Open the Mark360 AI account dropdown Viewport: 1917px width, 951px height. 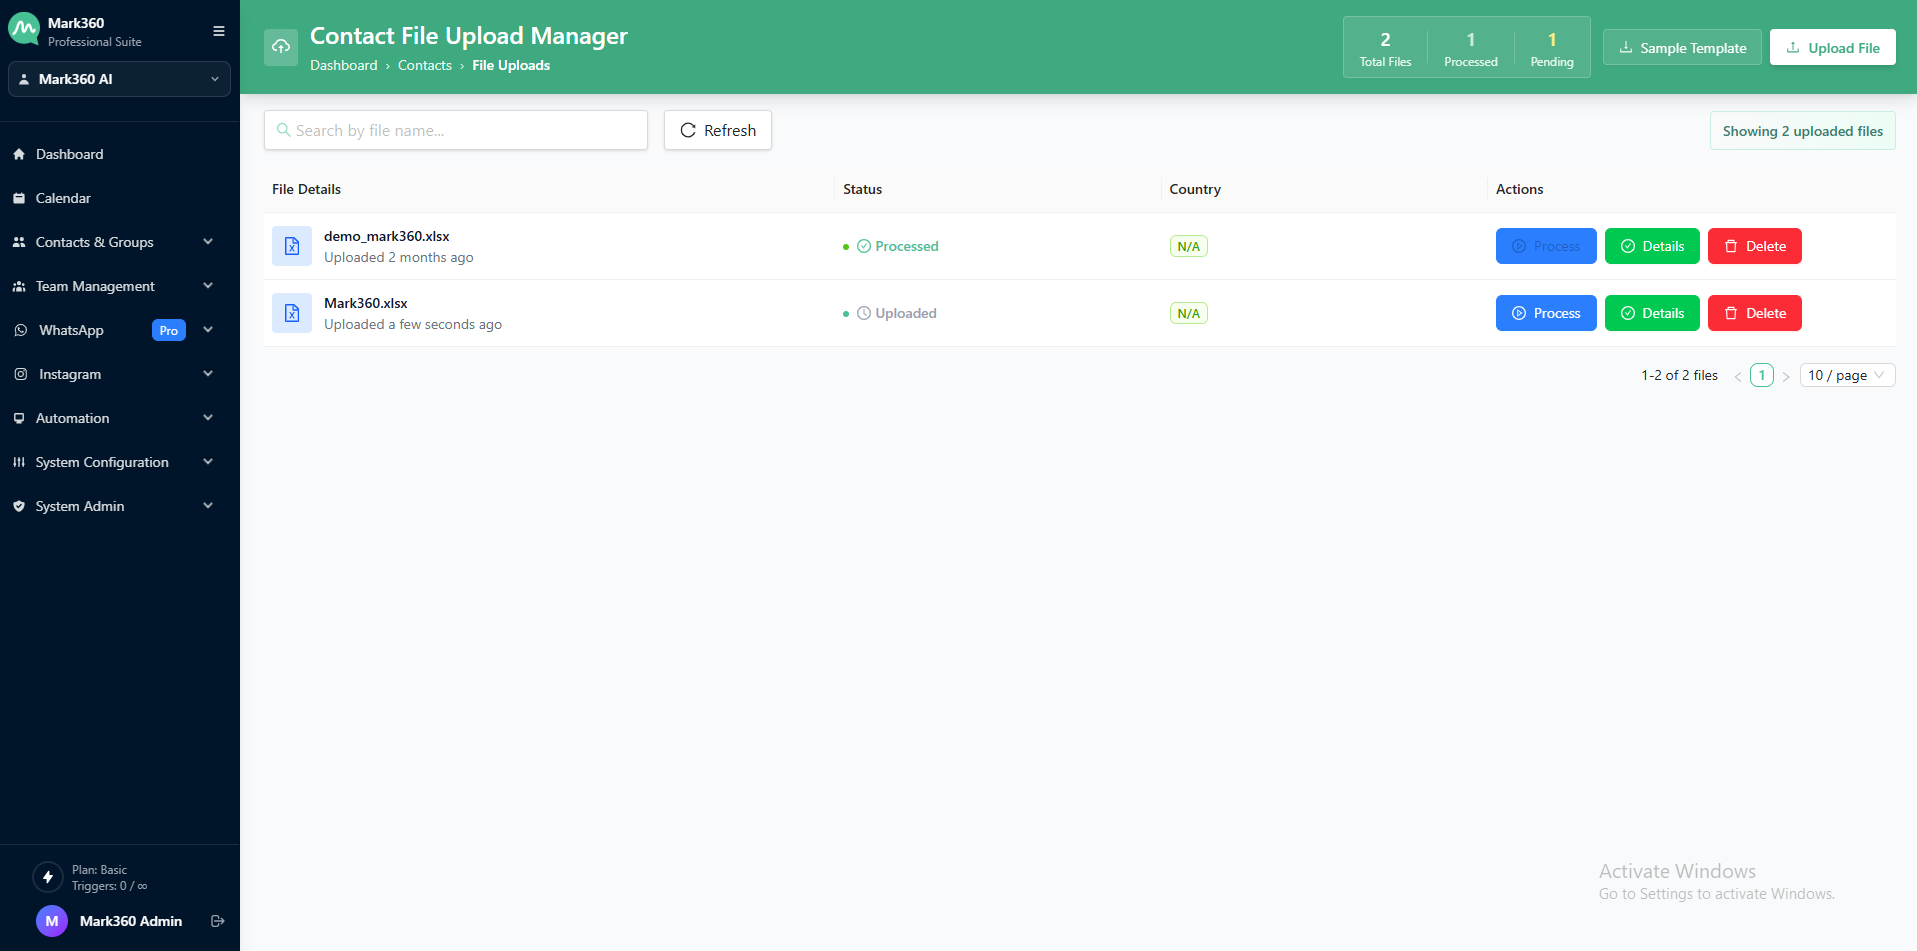coord(119,79)
